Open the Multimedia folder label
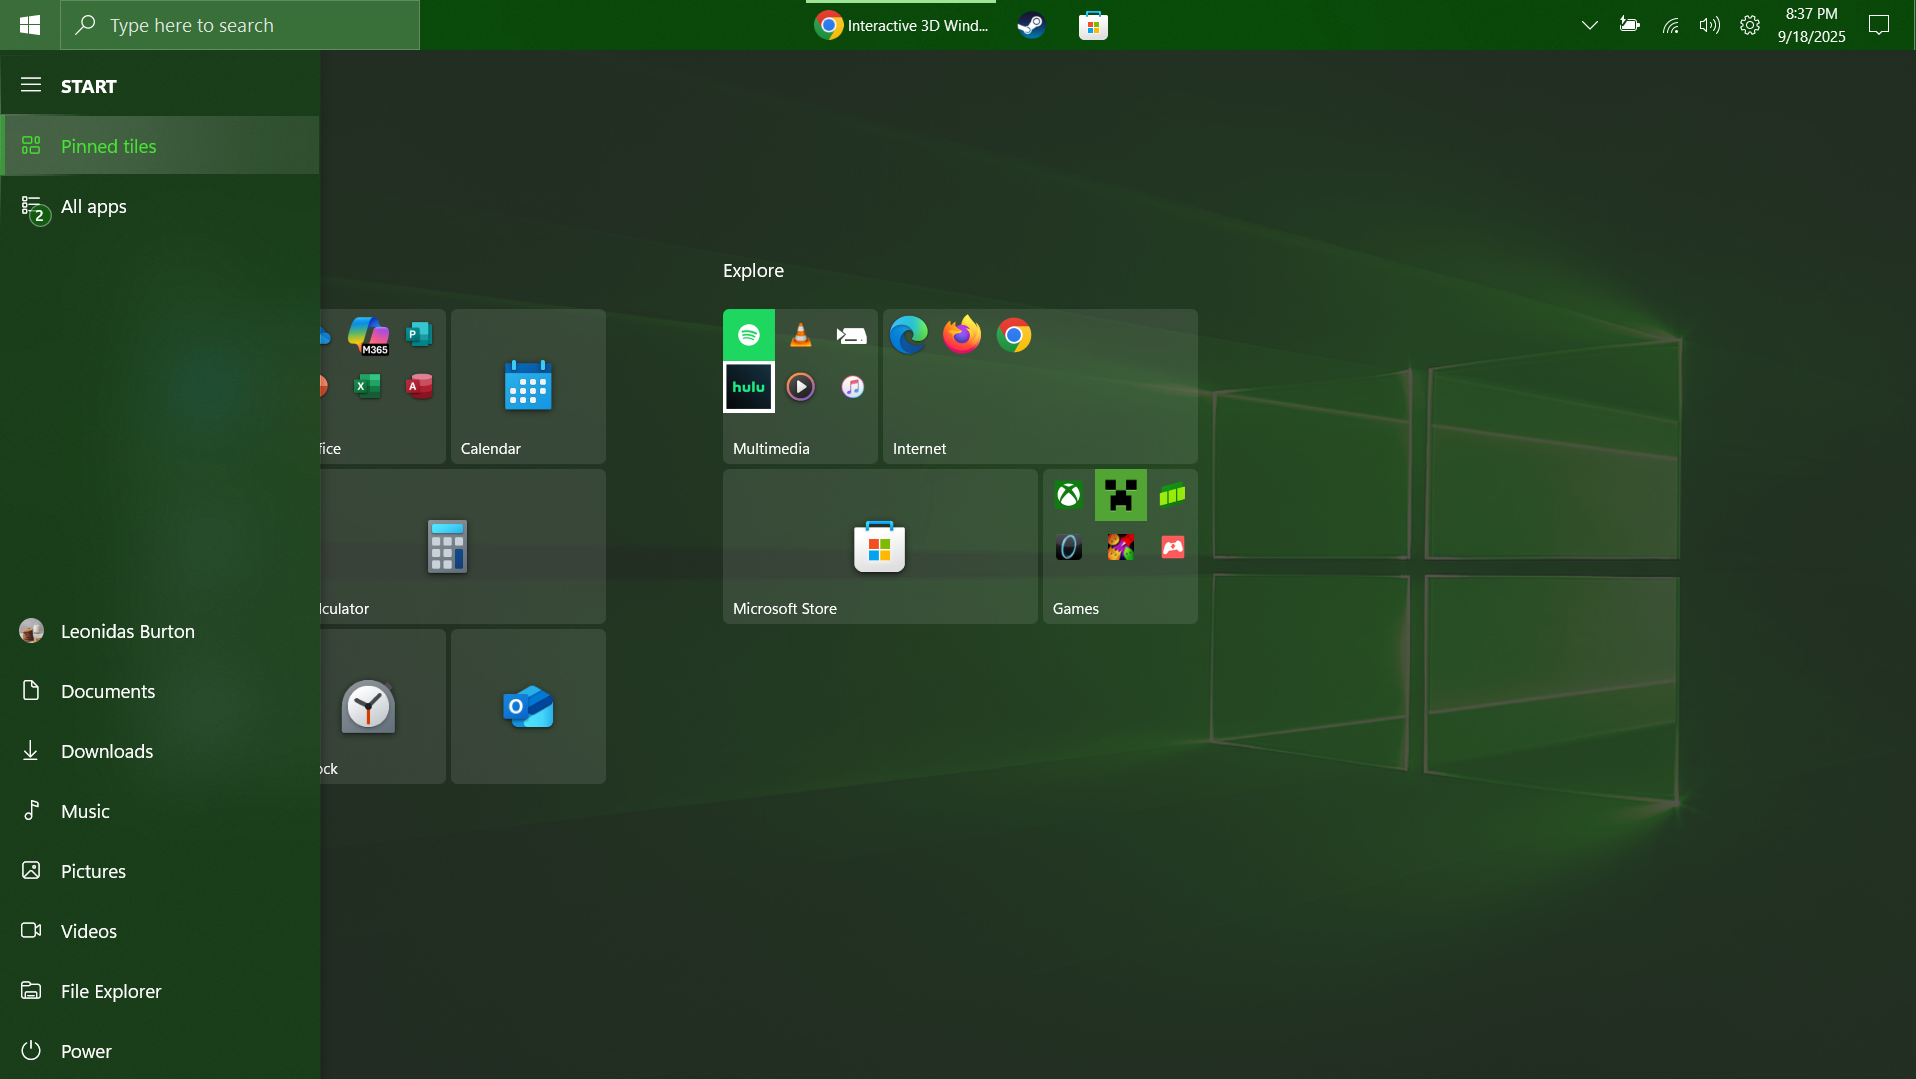The image size is (1916, 1079). point(771,448)
